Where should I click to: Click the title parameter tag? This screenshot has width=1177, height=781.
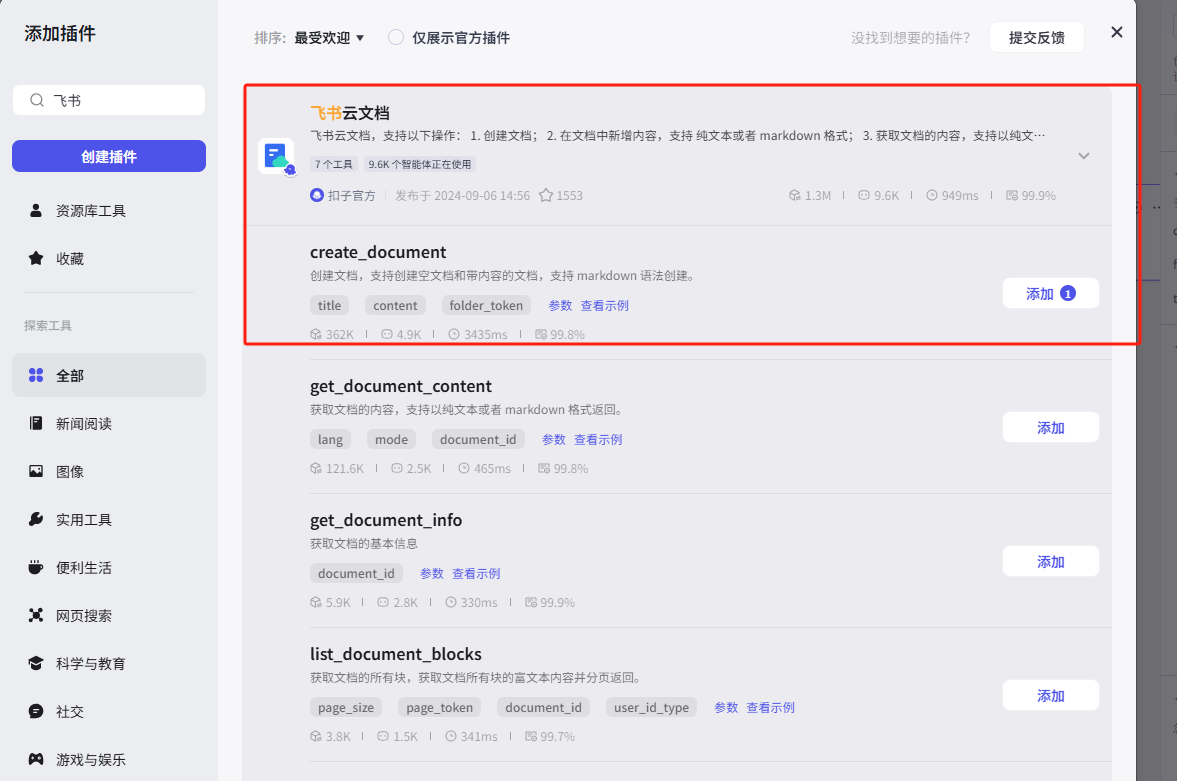(330, 306)
